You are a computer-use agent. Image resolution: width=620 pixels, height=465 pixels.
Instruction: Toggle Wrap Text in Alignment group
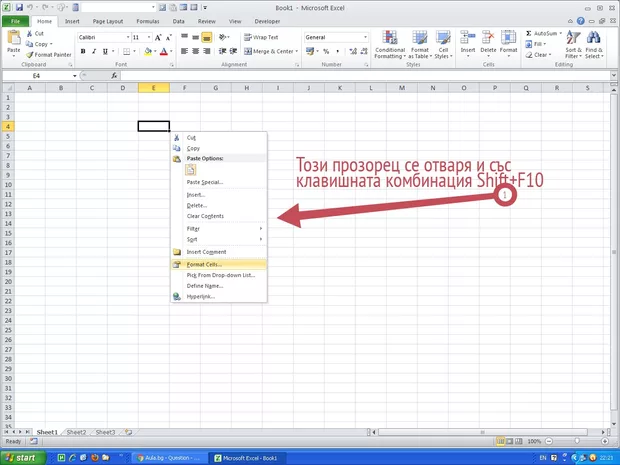(261, 37)
